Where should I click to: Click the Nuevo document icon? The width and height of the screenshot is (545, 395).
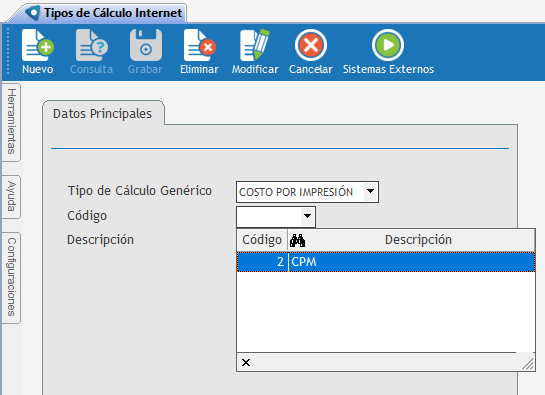(38, 45)
